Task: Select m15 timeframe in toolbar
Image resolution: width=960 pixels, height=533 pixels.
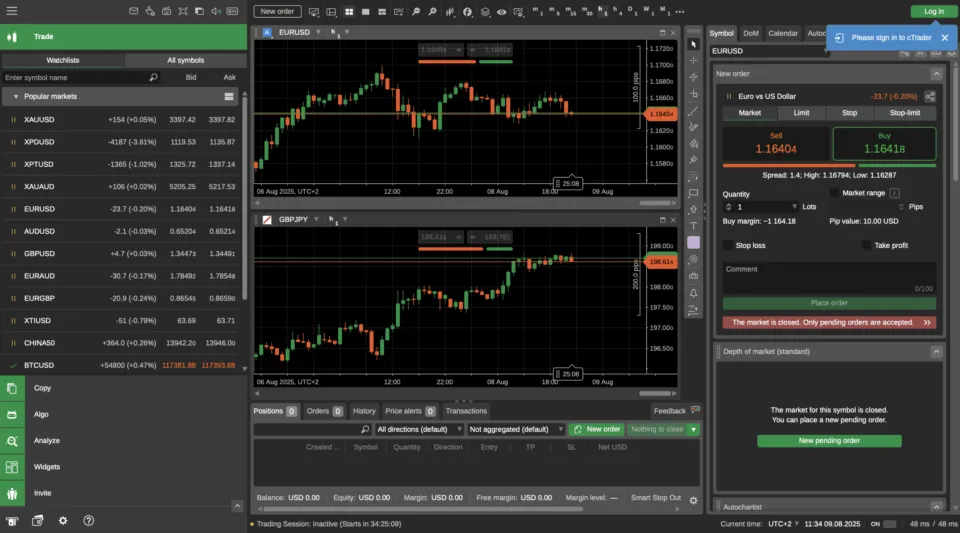Action: [x=570, y=12]
